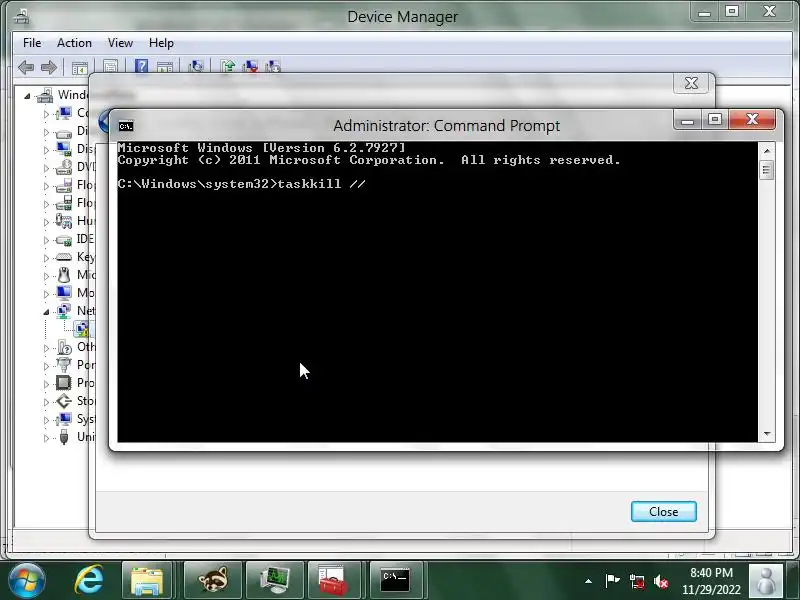The width and height of the screenshot is (800, 600).
Task: Click the muted volume speaker tray icon
Action: pyautogui.click(x=661, y=581)
